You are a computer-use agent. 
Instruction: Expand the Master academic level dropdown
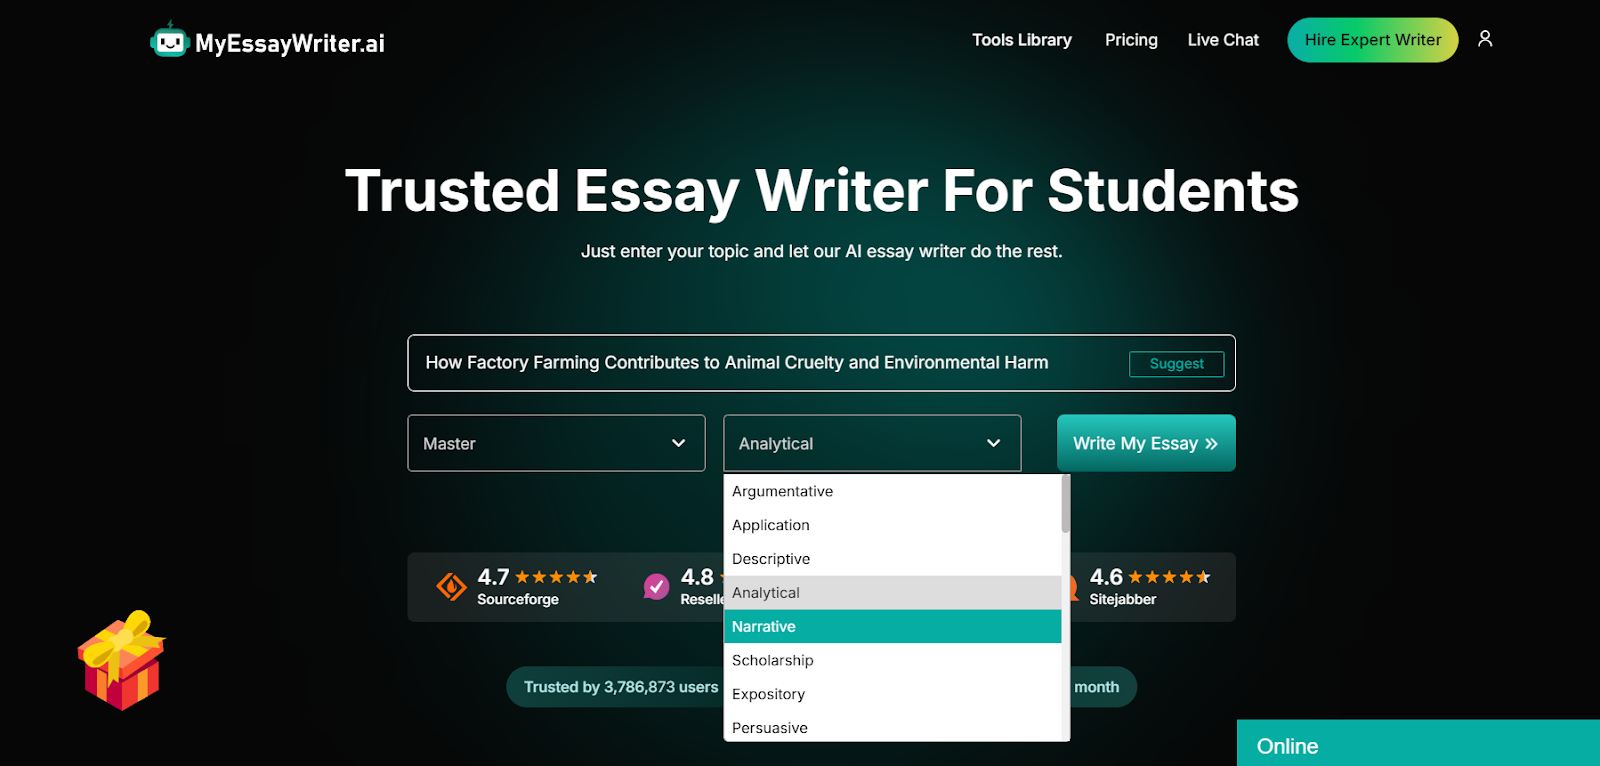click(x=556, y=443)
